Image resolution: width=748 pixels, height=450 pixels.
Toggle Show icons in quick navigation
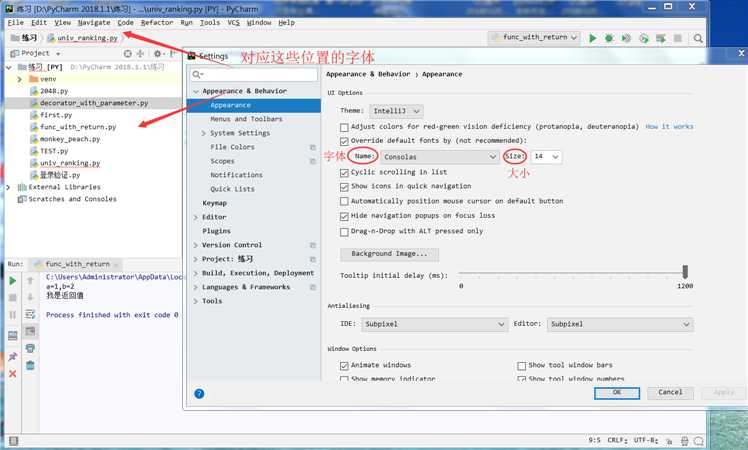(x=344, y=187)
